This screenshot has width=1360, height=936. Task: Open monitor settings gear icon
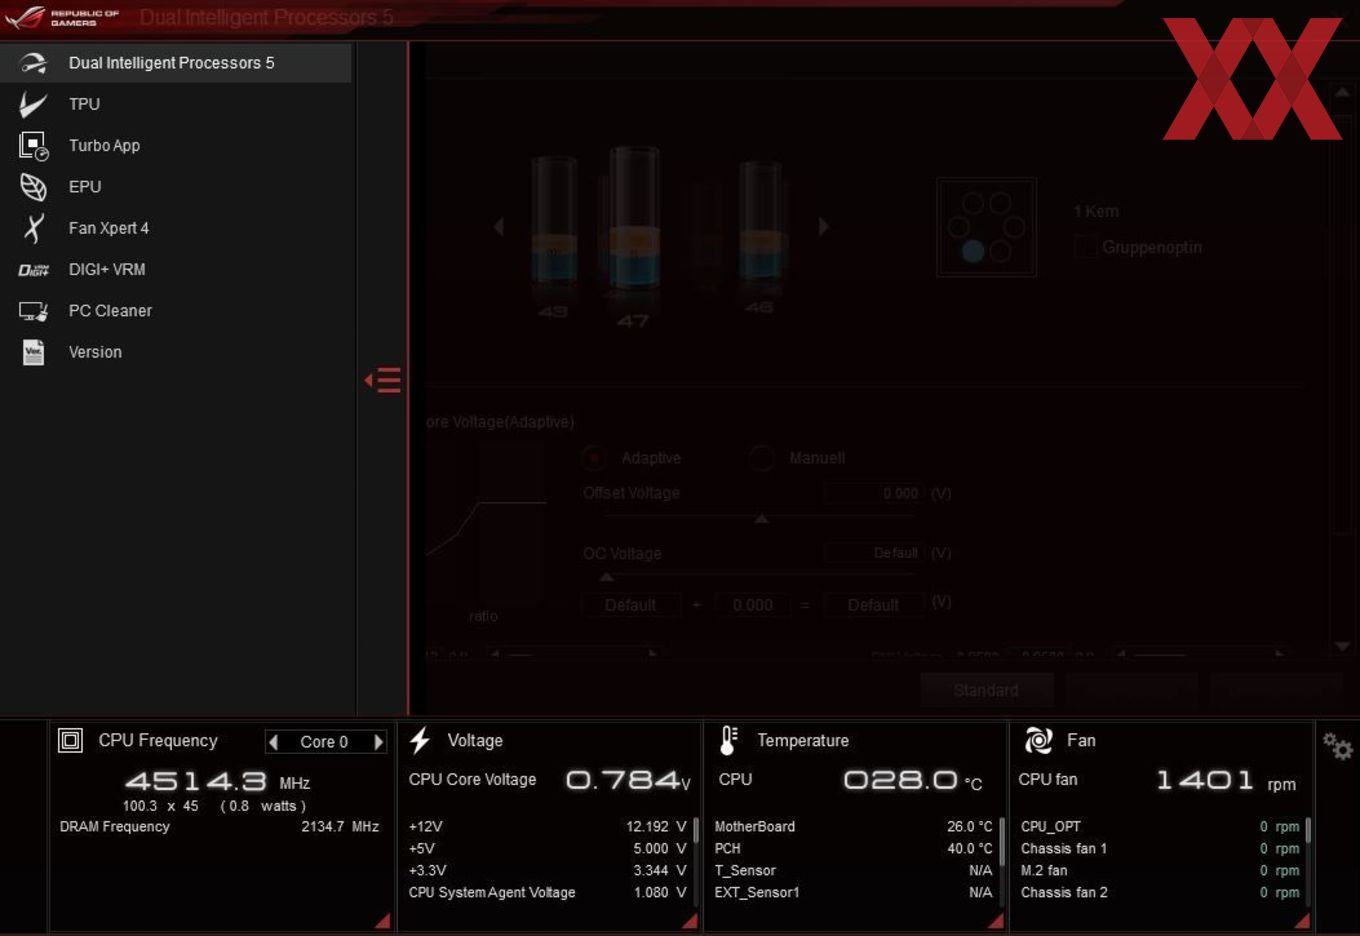(1338, 746)
